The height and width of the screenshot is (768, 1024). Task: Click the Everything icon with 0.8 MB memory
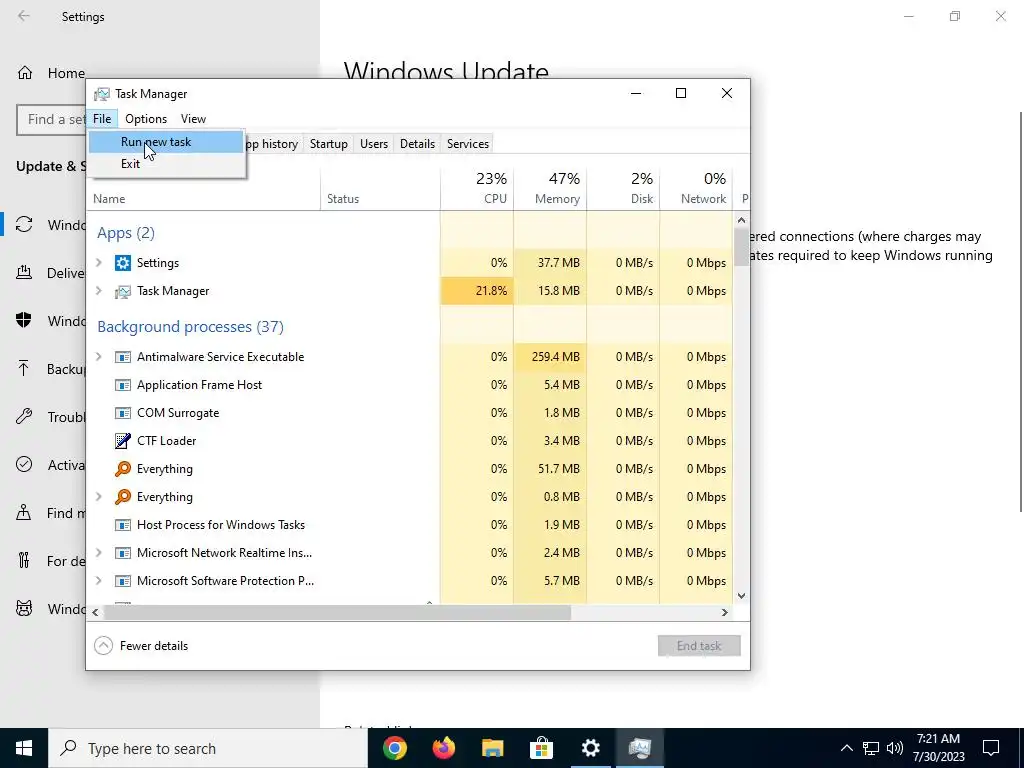[123, 497]
